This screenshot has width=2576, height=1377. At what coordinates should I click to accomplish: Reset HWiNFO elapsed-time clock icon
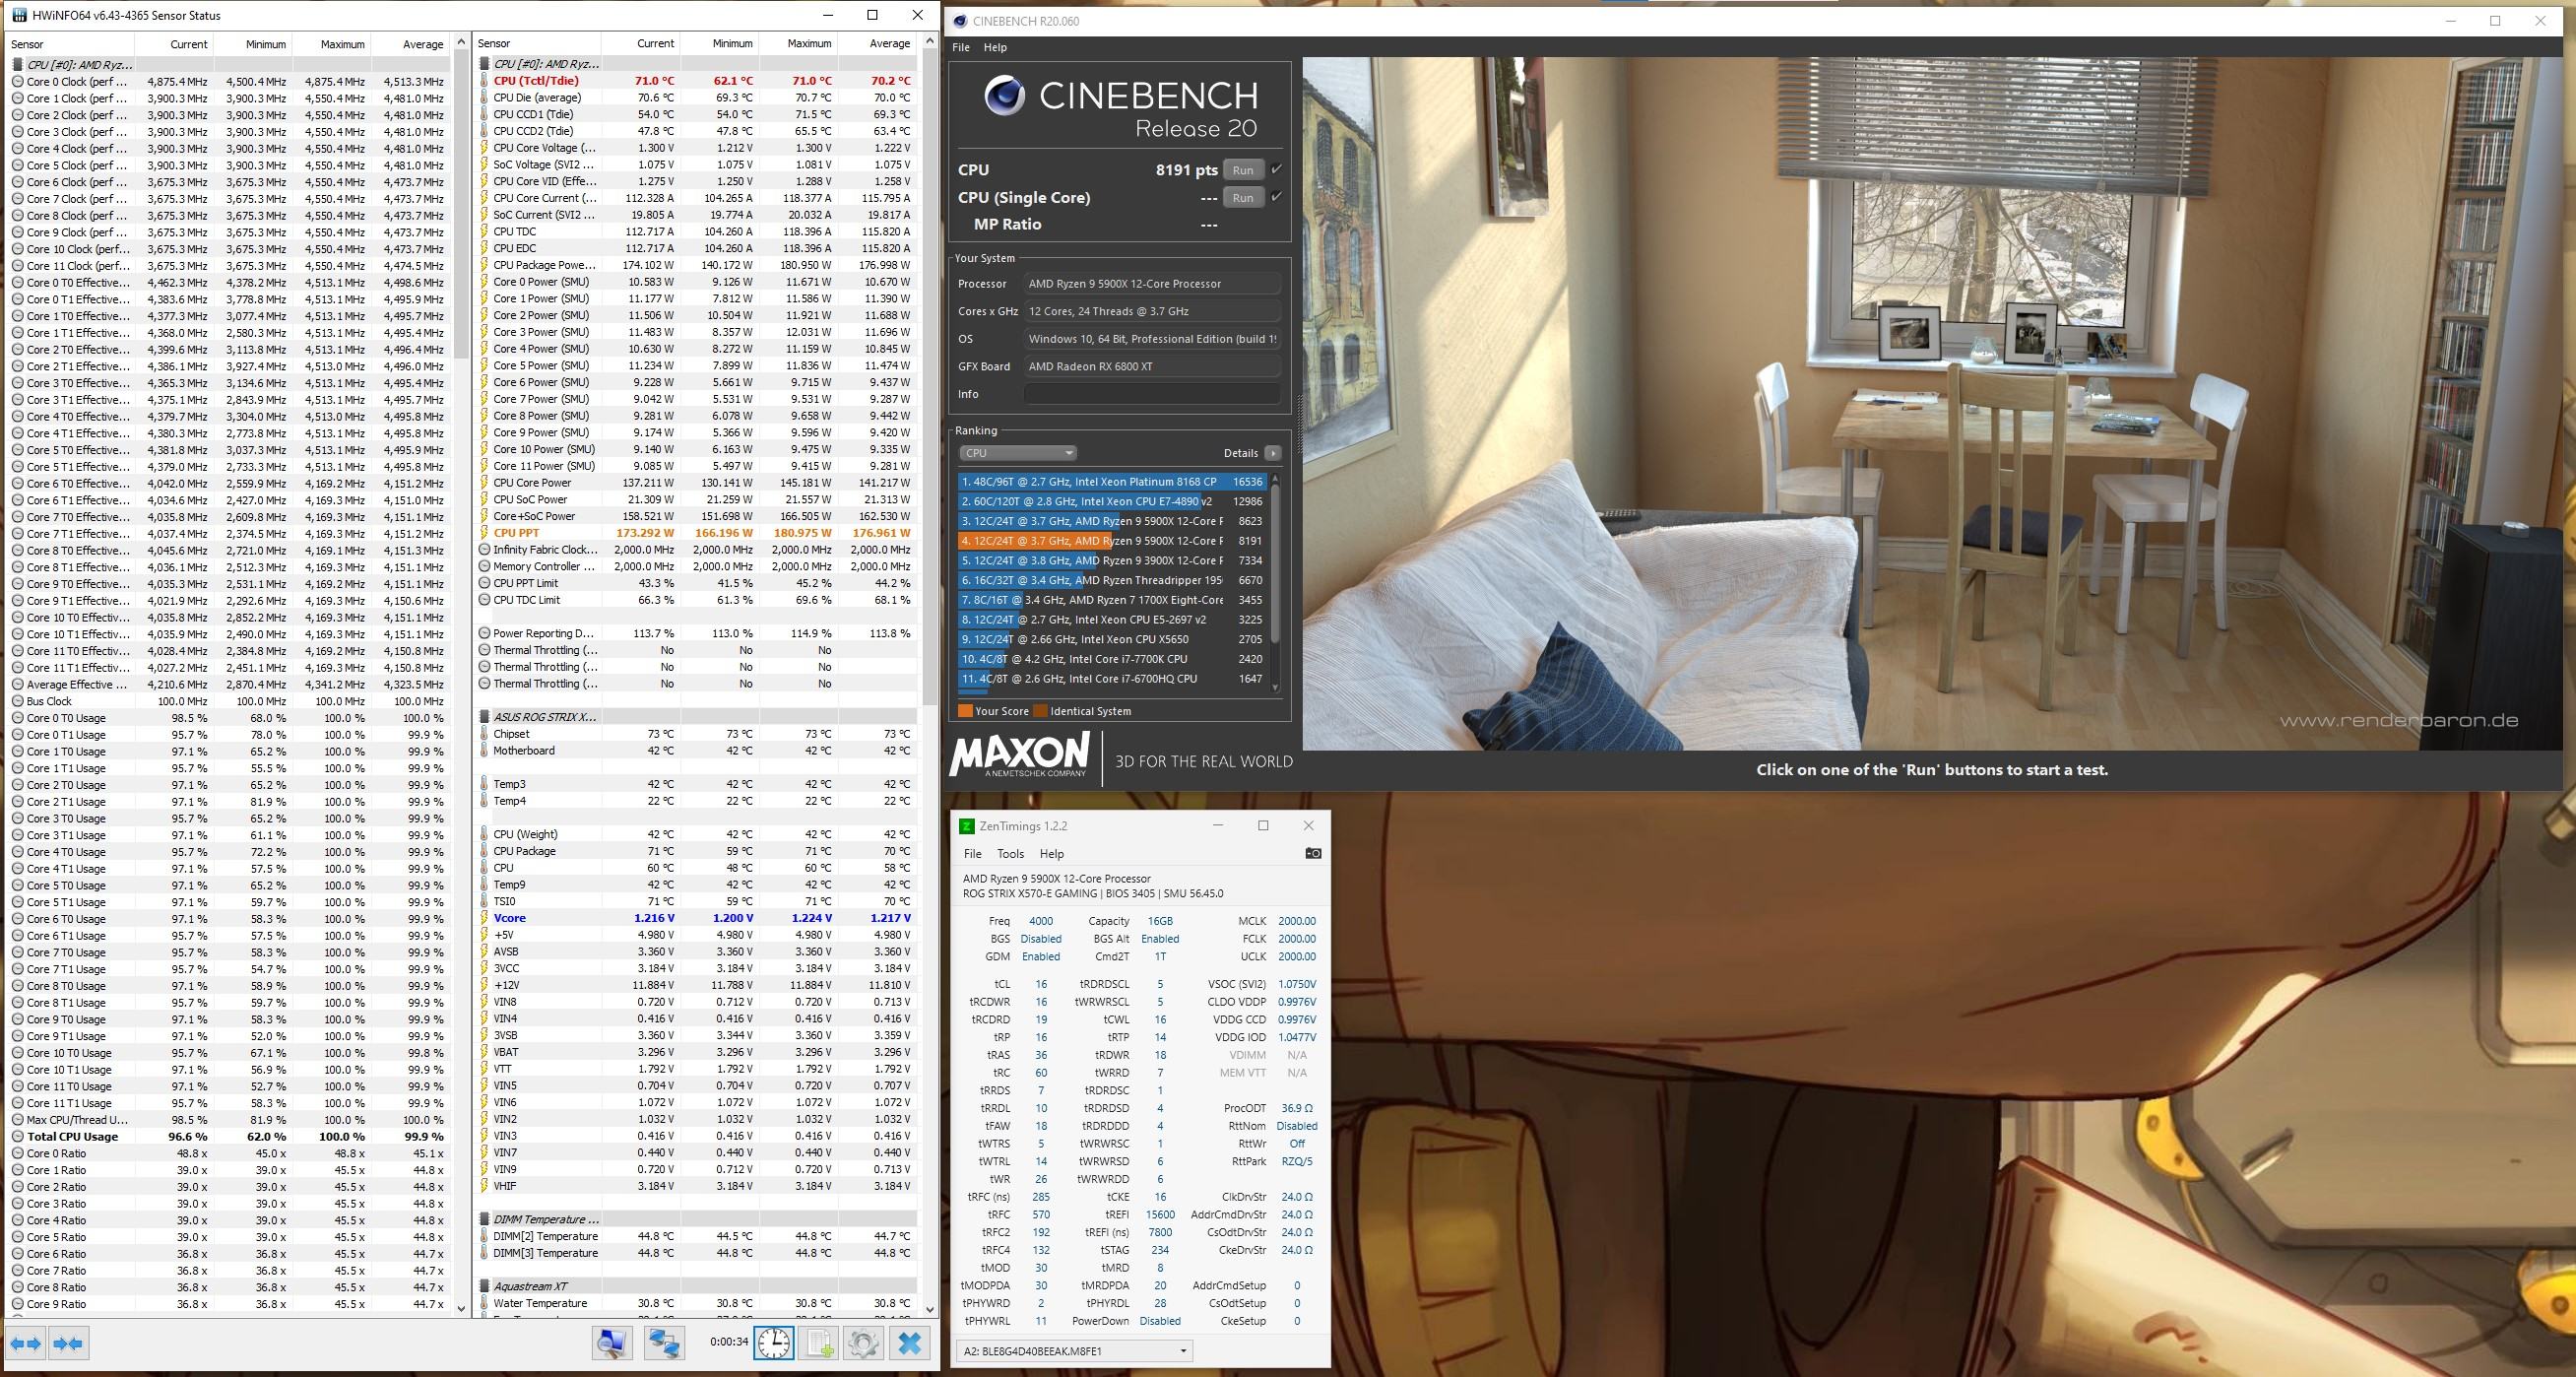click(x=774, y=1343)
